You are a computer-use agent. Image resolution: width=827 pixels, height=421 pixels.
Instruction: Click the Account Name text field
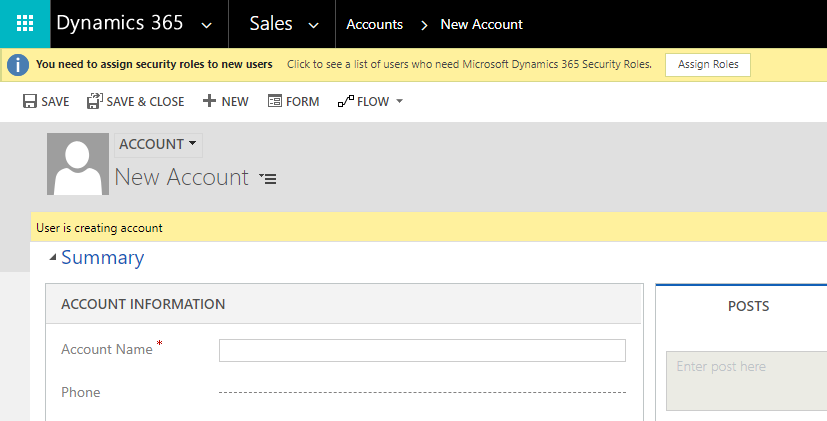coord(422,350)
